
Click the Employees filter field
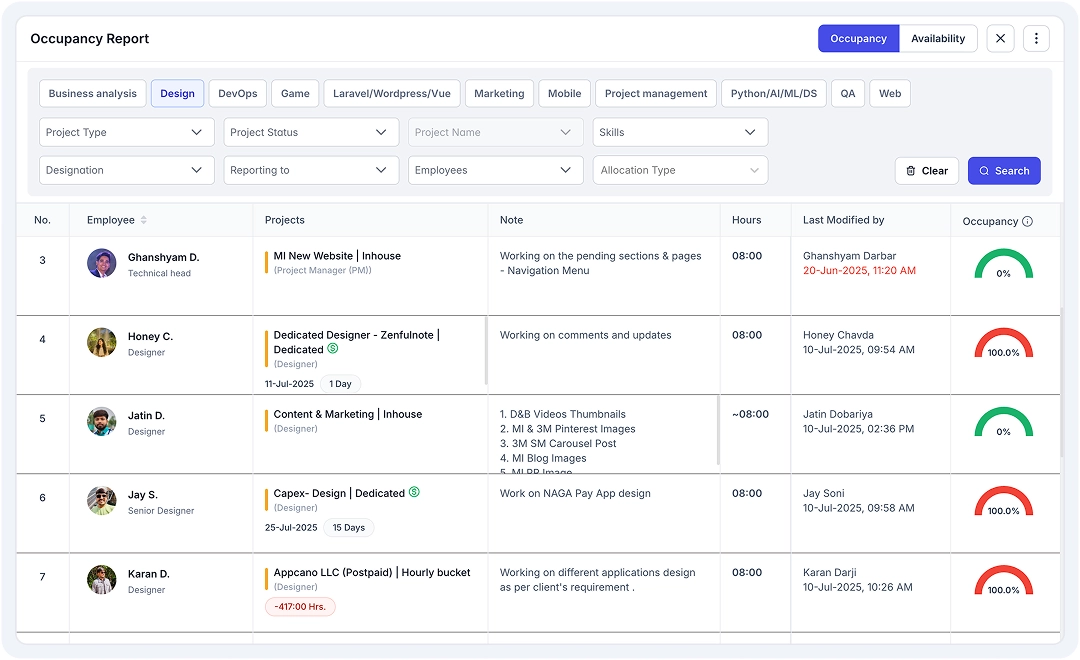point(495,170)
